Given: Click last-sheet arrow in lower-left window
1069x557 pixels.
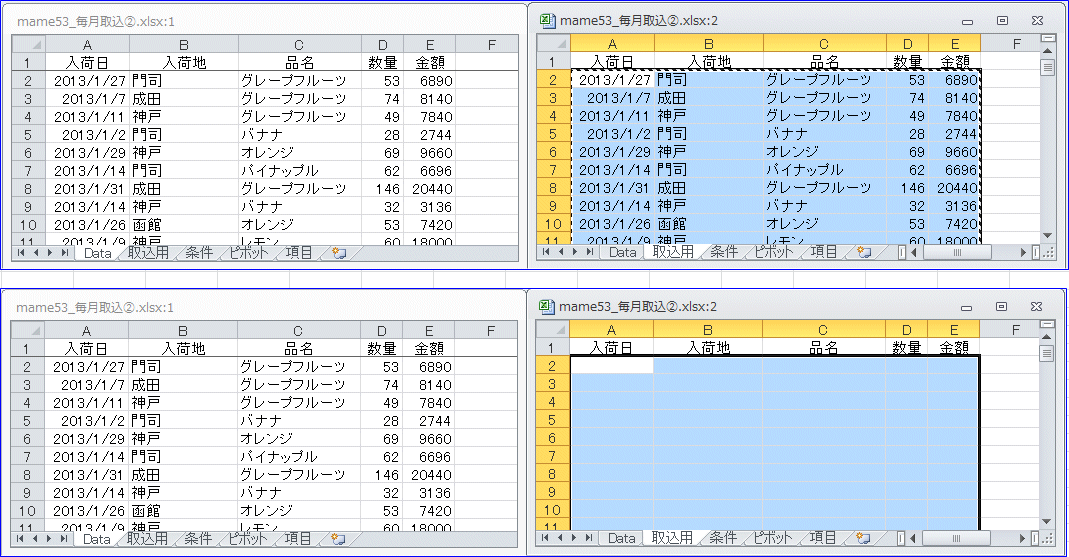Looking at the screenshot, I should point(64,539).
